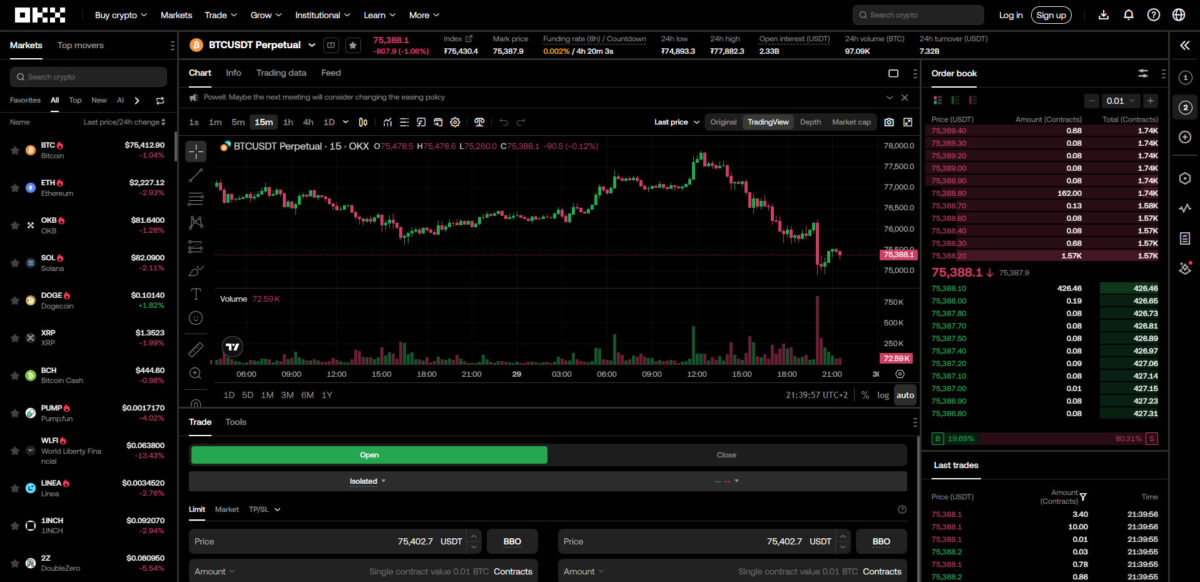The image size is (1200, 582).
Task: Open the download app icon
Action: tap(1104, 15)
